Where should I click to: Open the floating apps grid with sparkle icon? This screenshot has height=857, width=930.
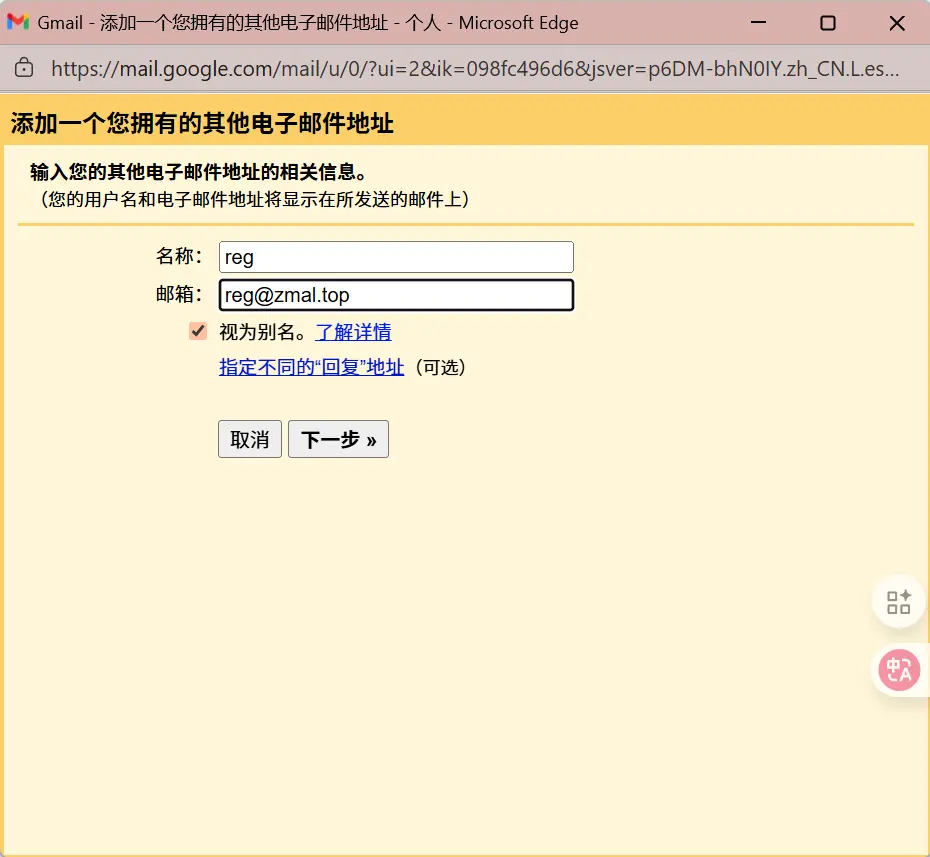pos(898,601)
